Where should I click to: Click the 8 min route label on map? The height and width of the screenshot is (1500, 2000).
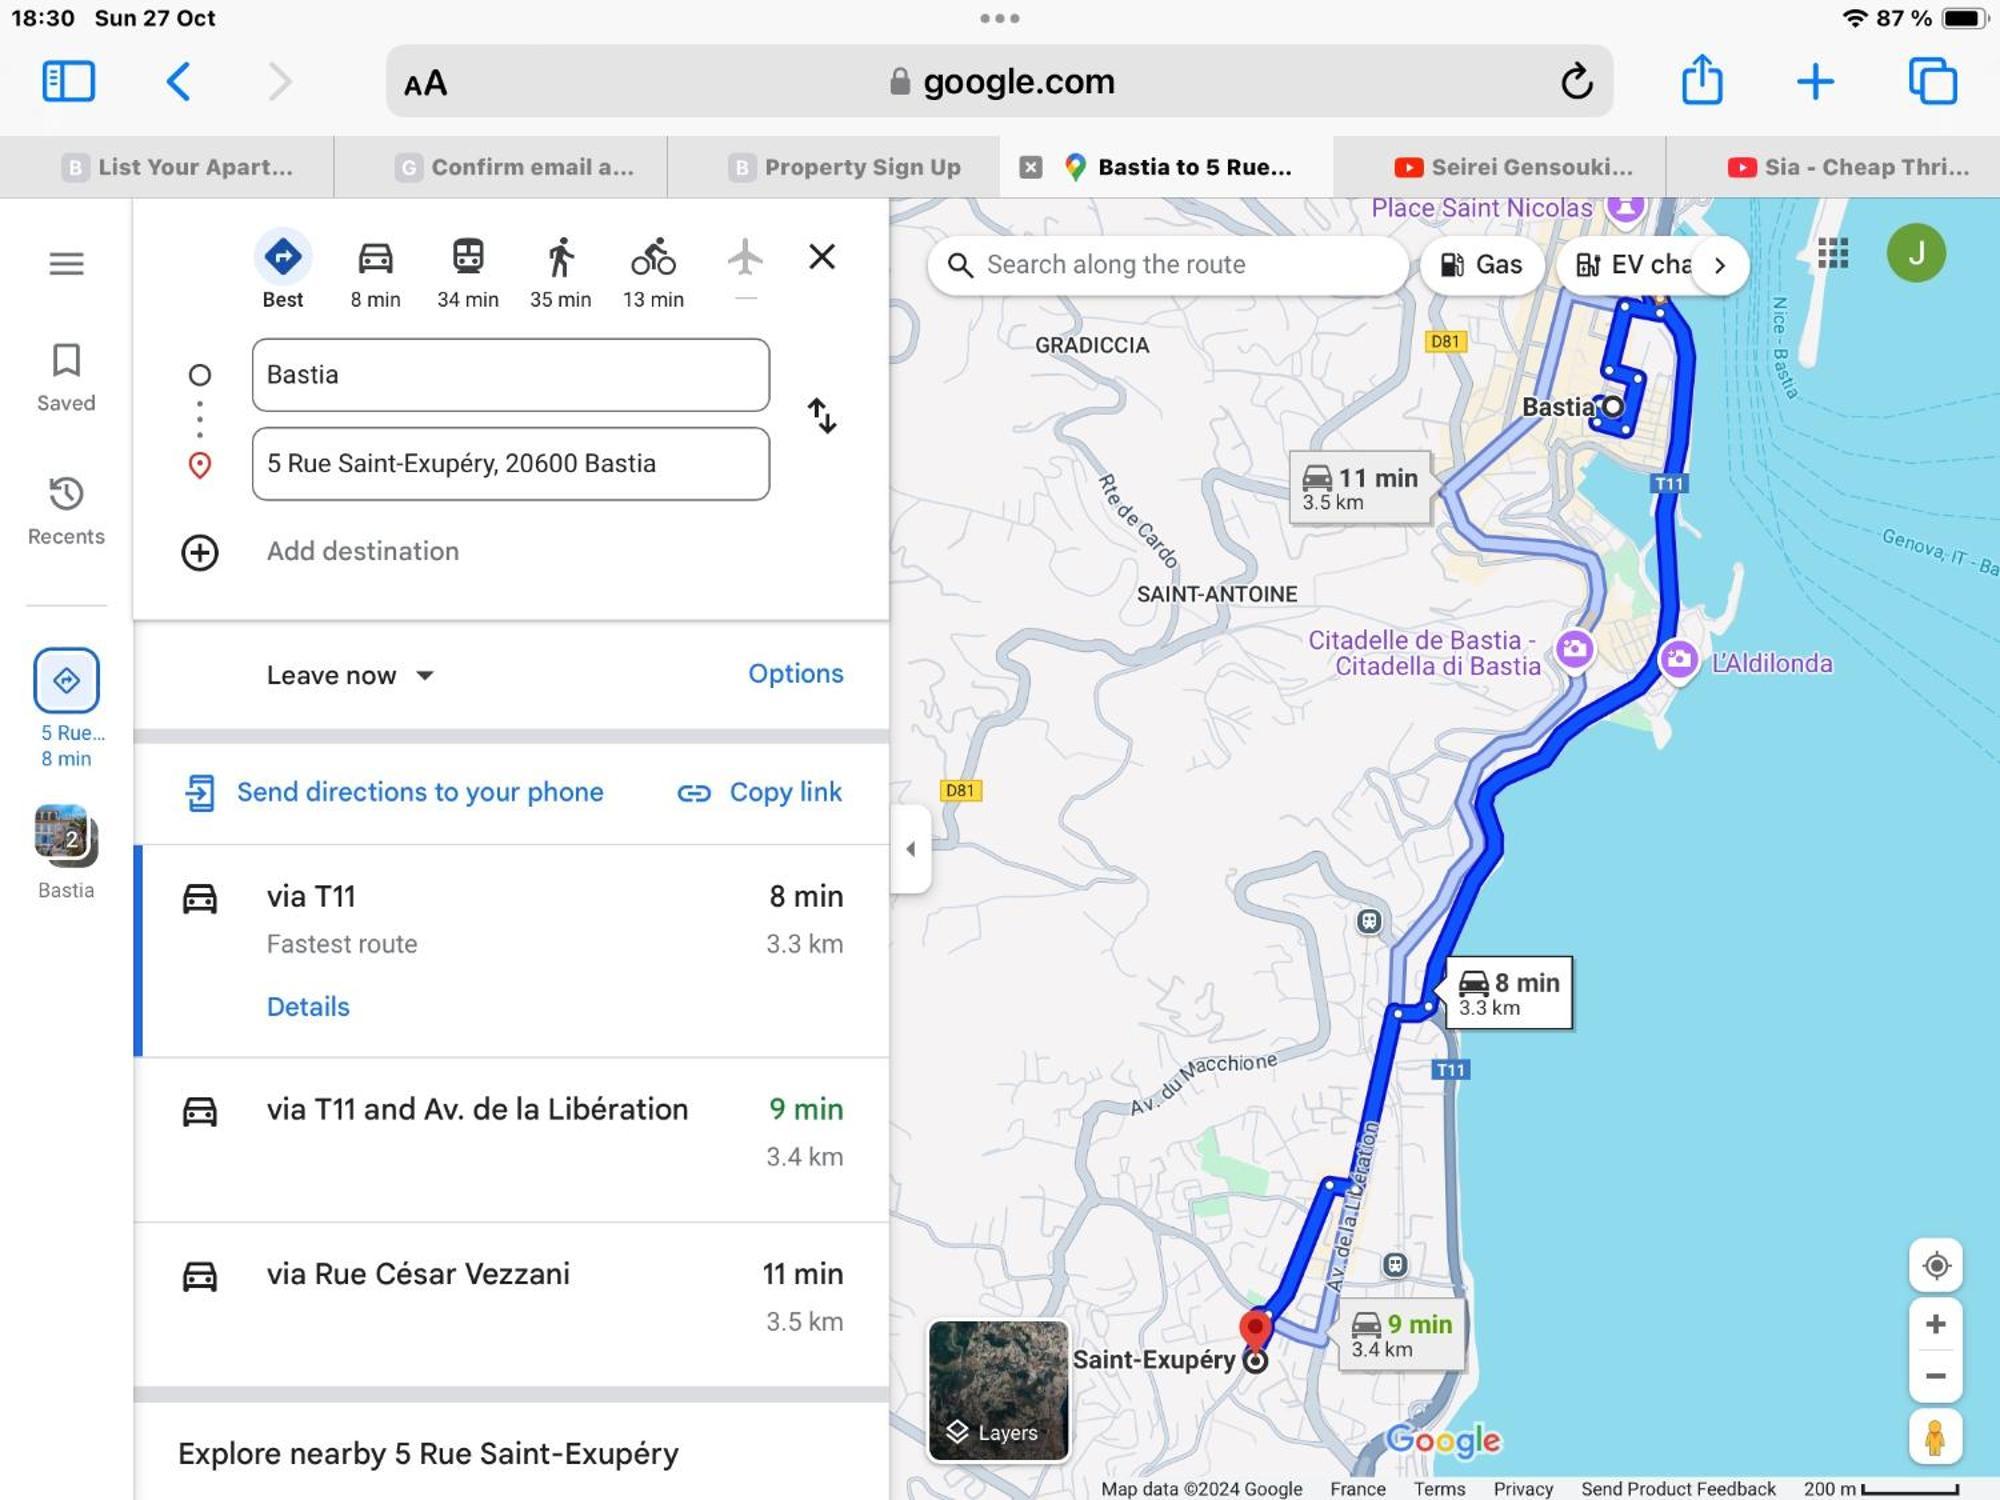(x=1508, y=993)
